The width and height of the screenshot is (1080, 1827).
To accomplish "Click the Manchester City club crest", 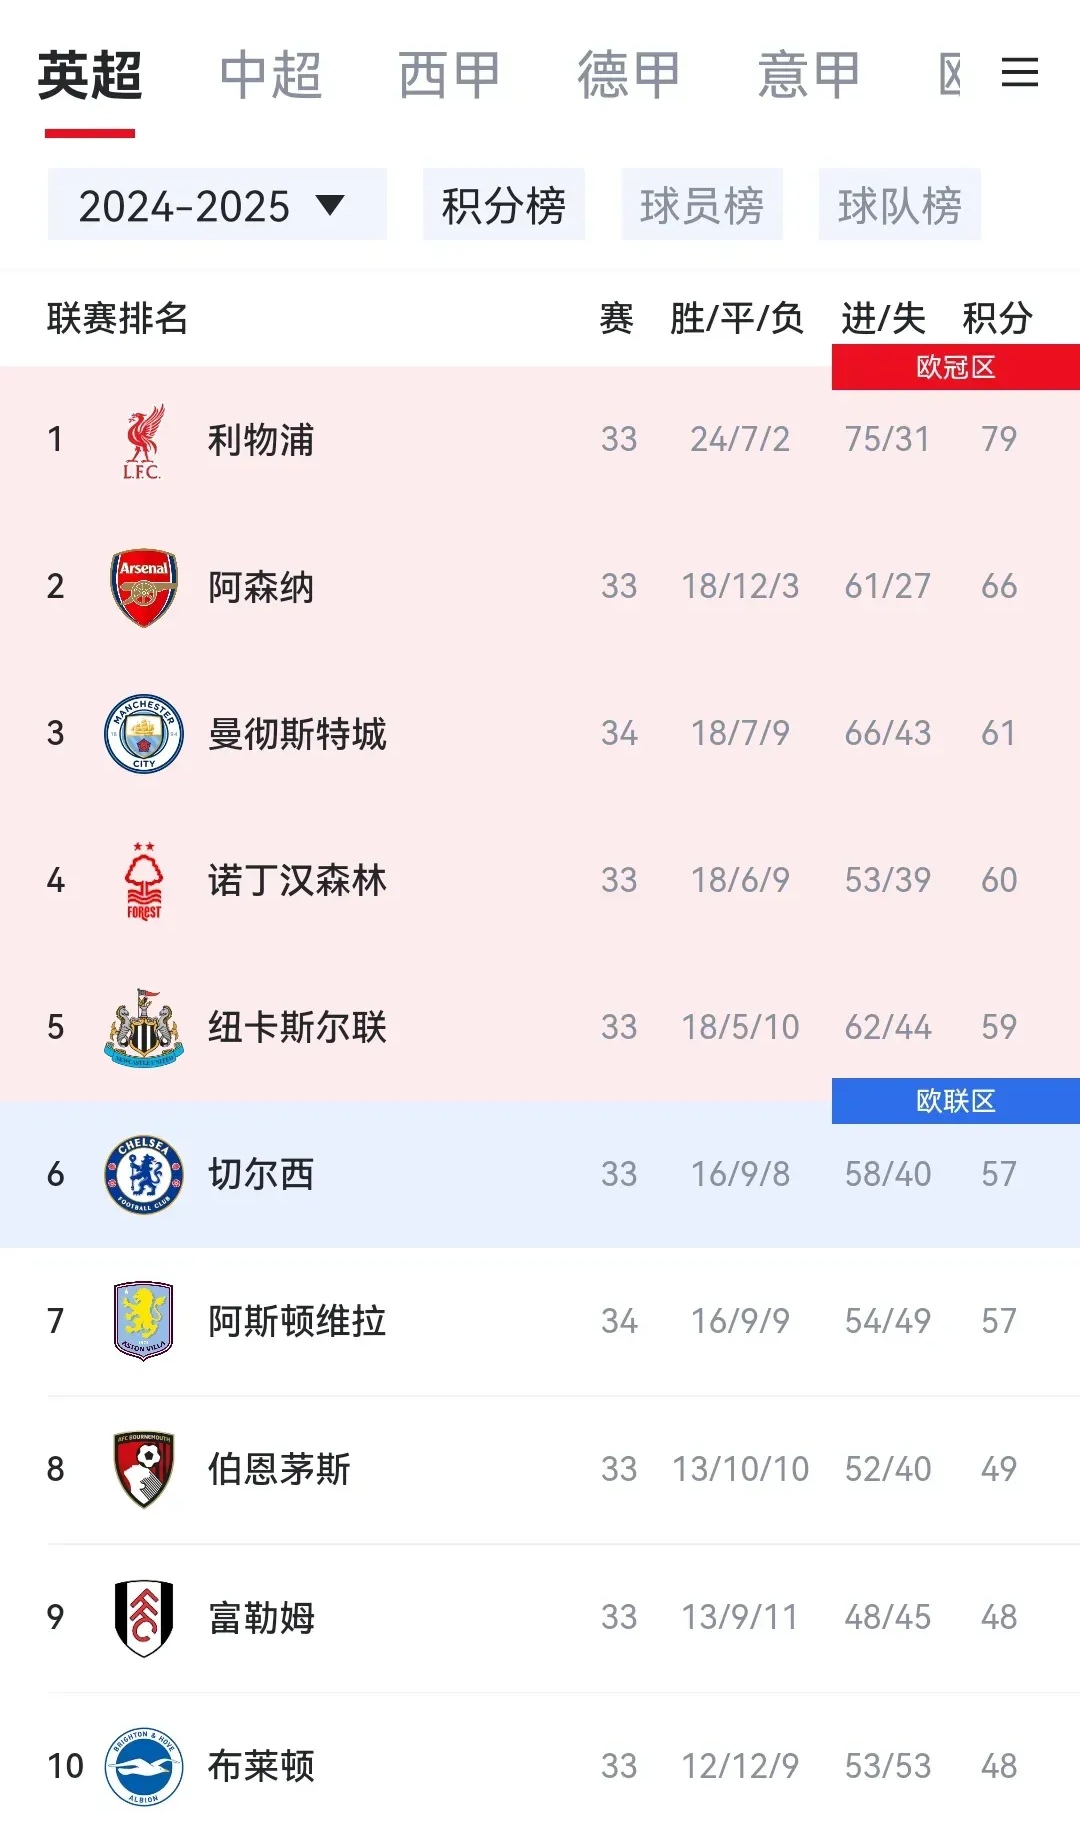I will (143, 733).
